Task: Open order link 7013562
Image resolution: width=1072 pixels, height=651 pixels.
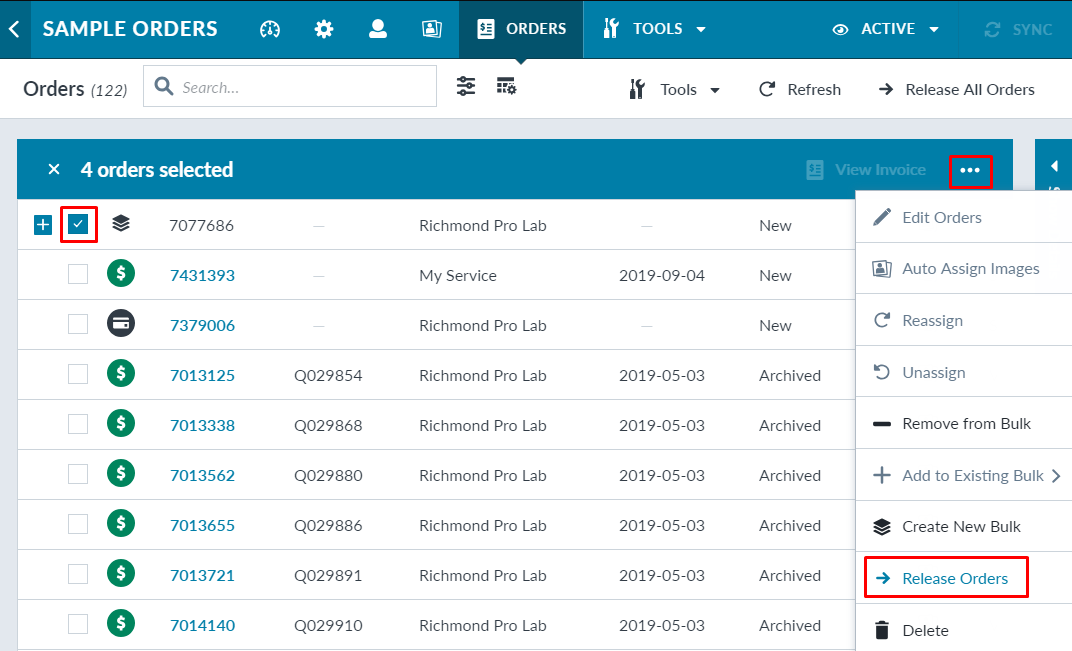Action: tap(202, 475)
